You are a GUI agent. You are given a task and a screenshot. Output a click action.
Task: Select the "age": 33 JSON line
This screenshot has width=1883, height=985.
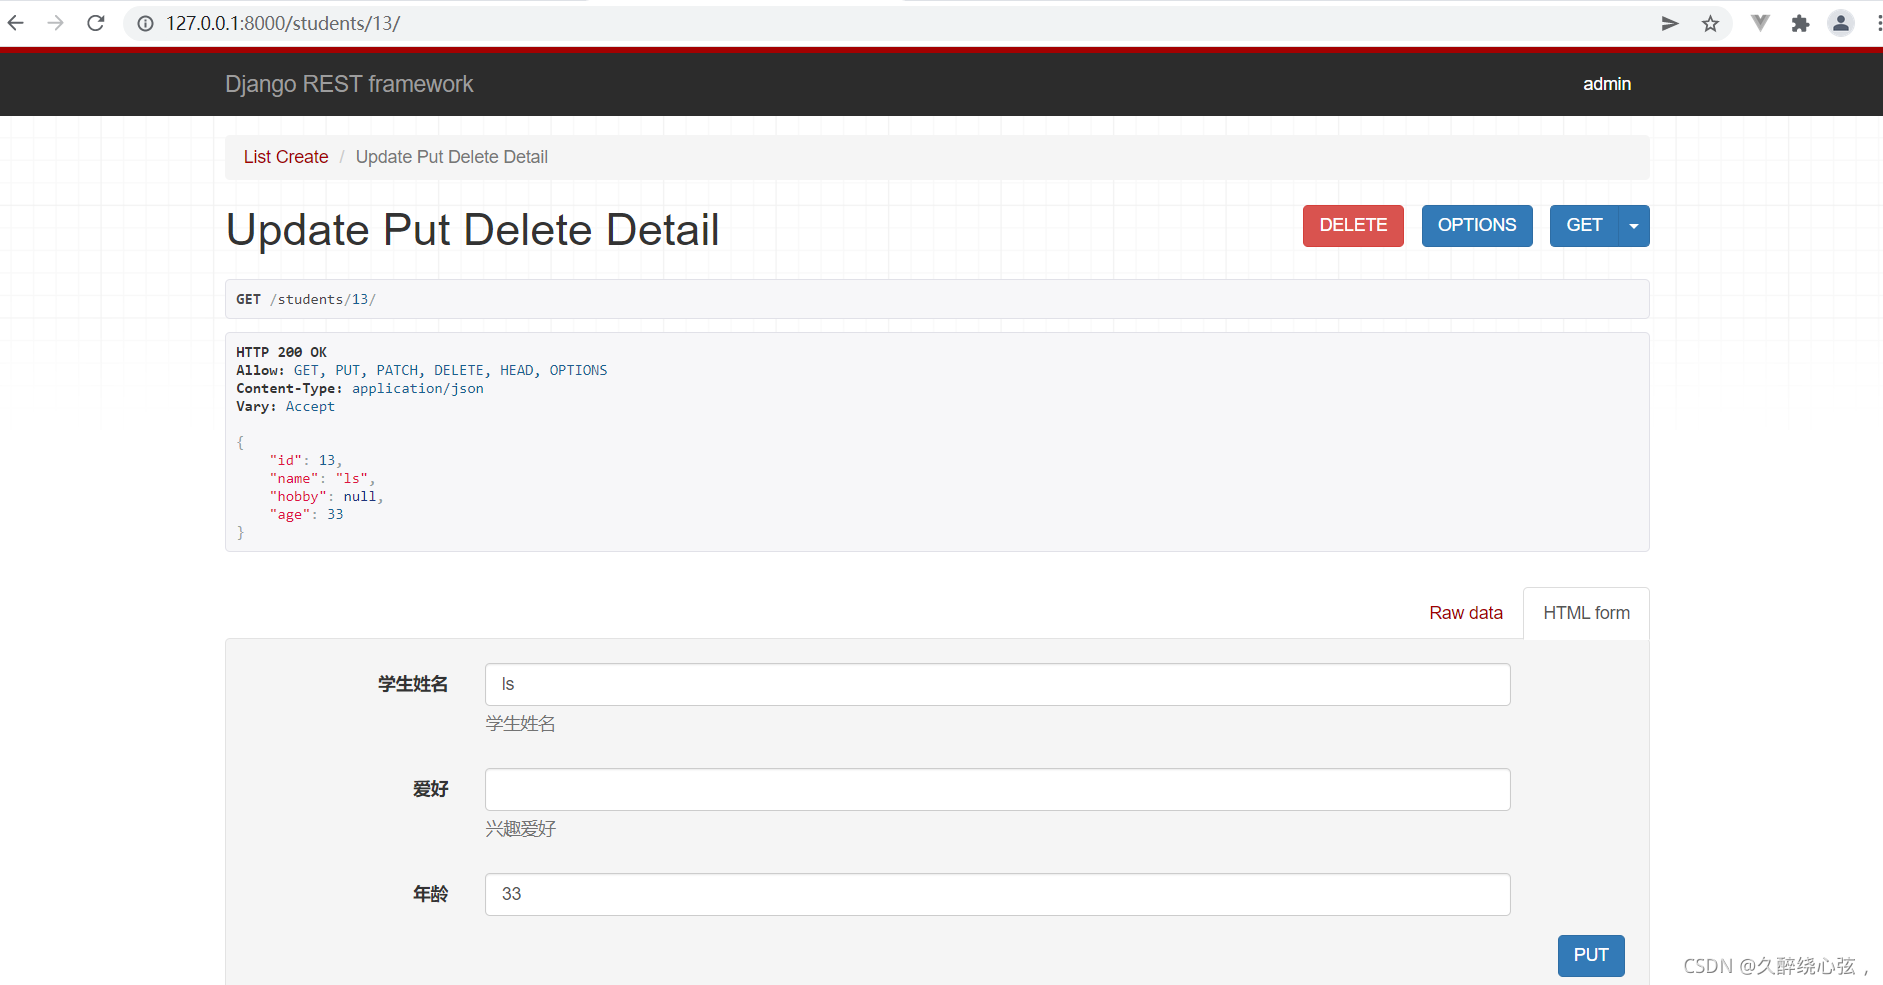tap(306, 514)
